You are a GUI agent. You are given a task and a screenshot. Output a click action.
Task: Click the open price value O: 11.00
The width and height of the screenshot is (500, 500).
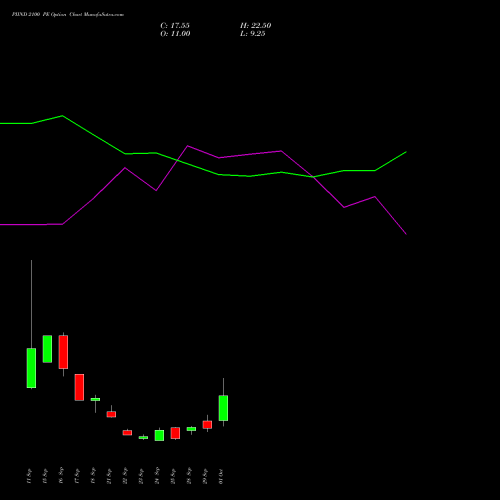click(x=175, y=34)
